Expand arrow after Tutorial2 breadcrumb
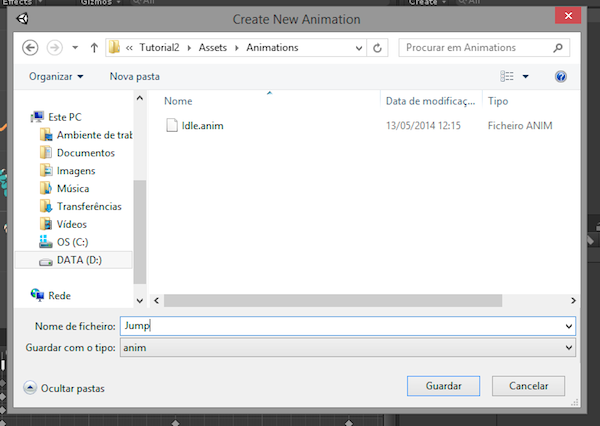 point(189,48)
